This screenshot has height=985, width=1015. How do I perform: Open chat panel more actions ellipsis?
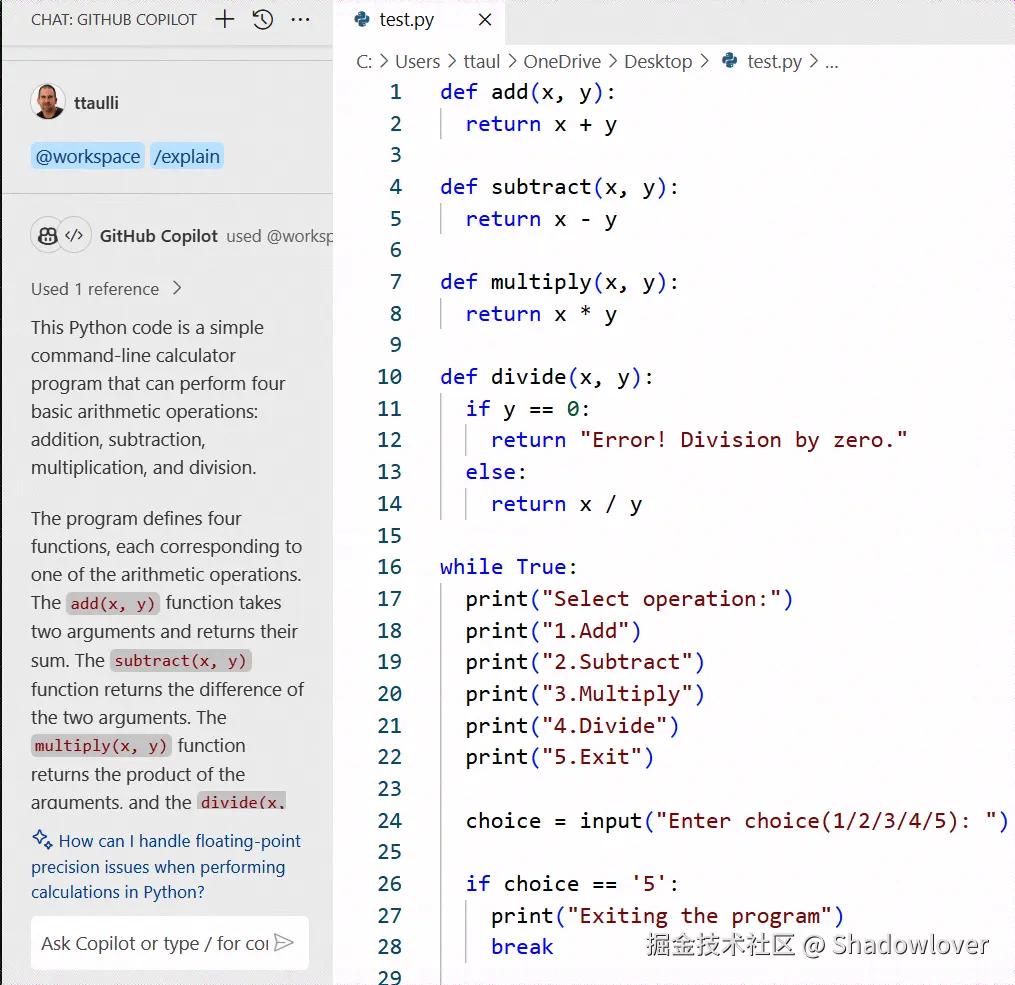pos(300,19)
